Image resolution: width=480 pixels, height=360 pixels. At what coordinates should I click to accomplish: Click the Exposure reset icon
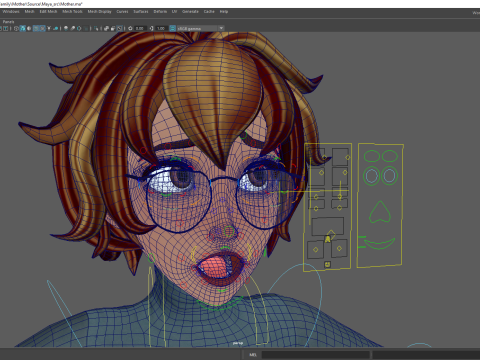click(130, 28)
